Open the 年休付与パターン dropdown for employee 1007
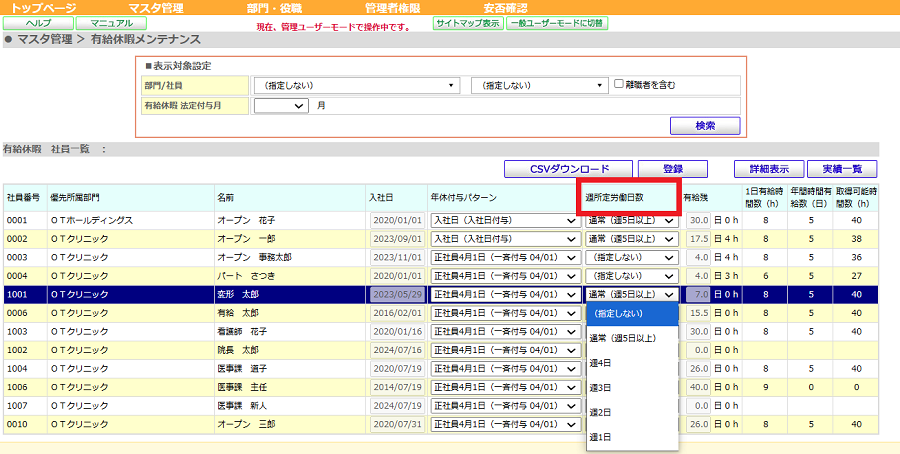 coord(505,406)
